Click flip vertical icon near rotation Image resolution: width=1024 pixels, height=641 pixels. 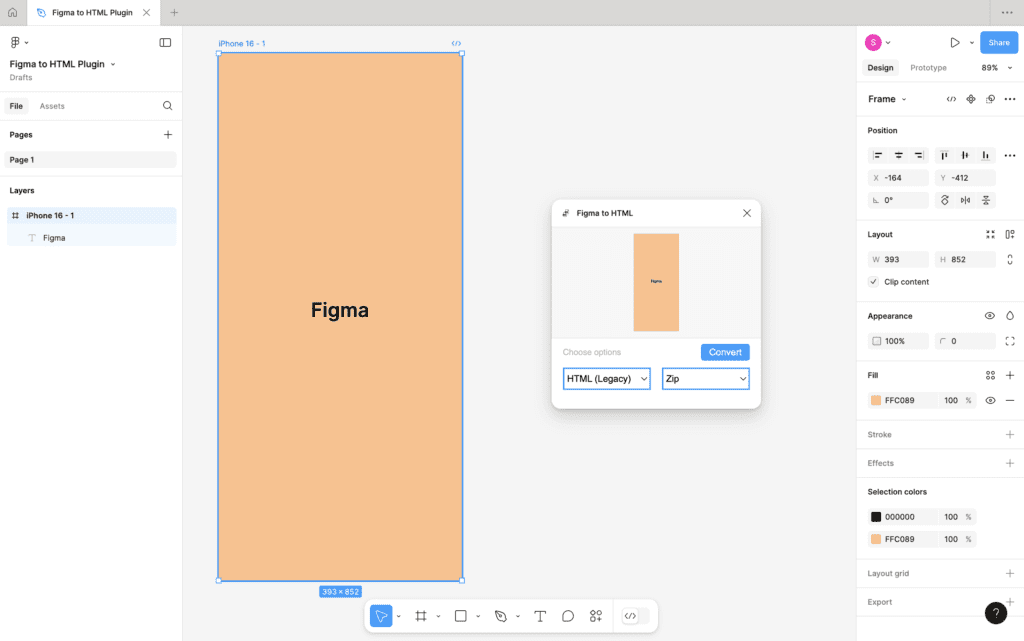coord(986,200)
